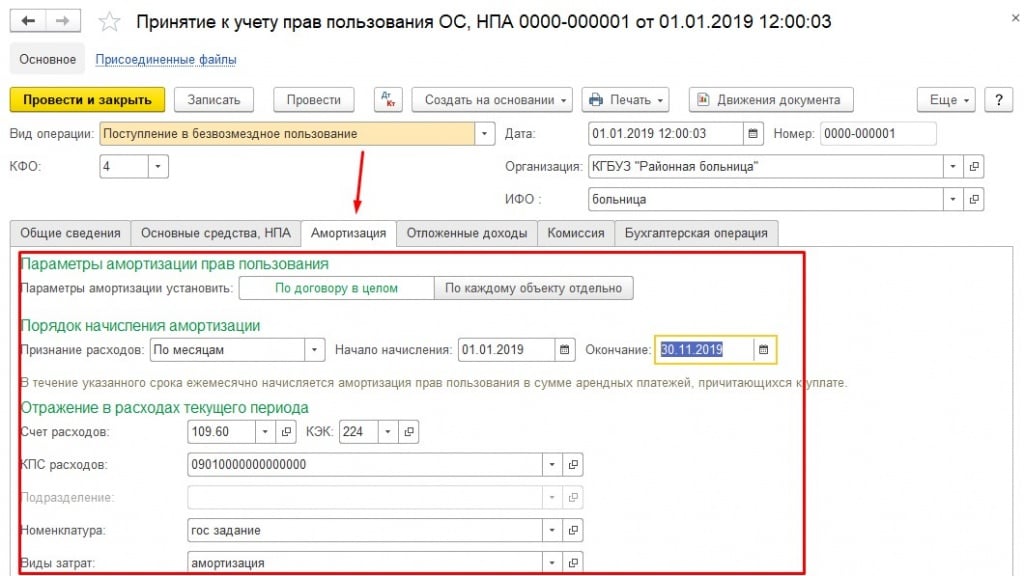Open calendar picker for Дата field
The height and width of the screenshot is (576, 1024).
click(x=753, y=134)
